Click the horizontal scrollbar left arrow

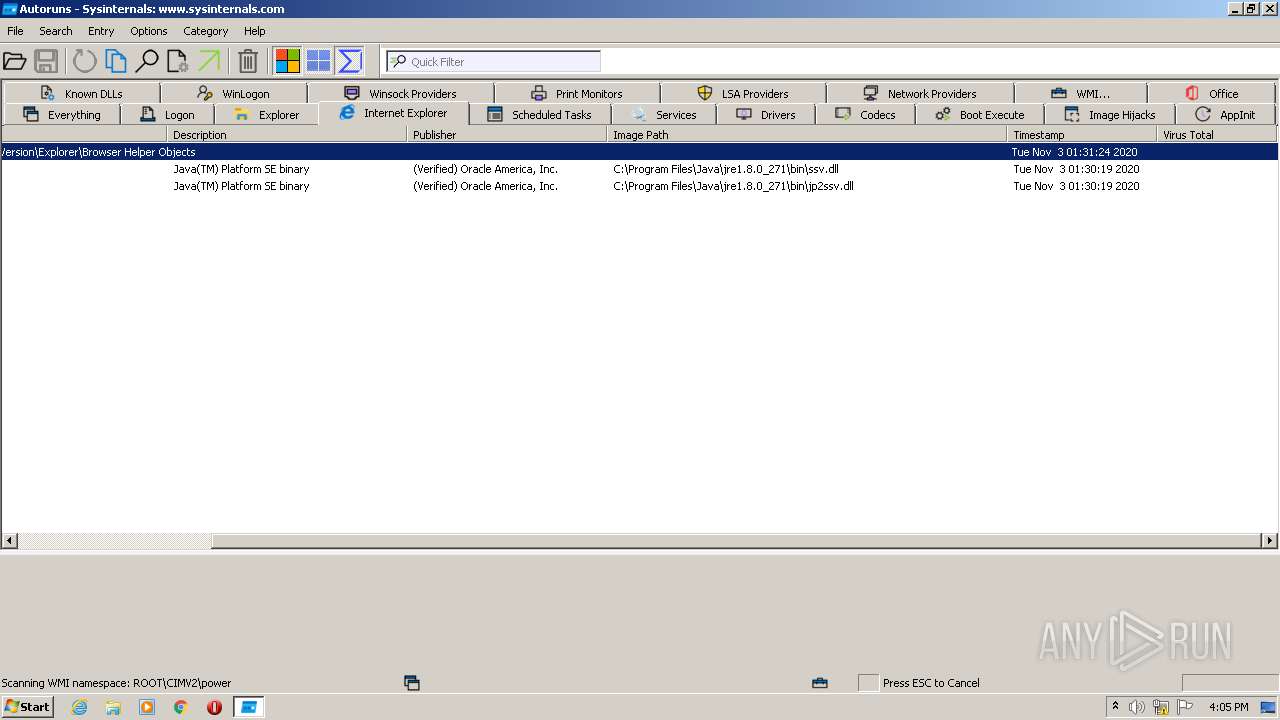click(9, 541)
